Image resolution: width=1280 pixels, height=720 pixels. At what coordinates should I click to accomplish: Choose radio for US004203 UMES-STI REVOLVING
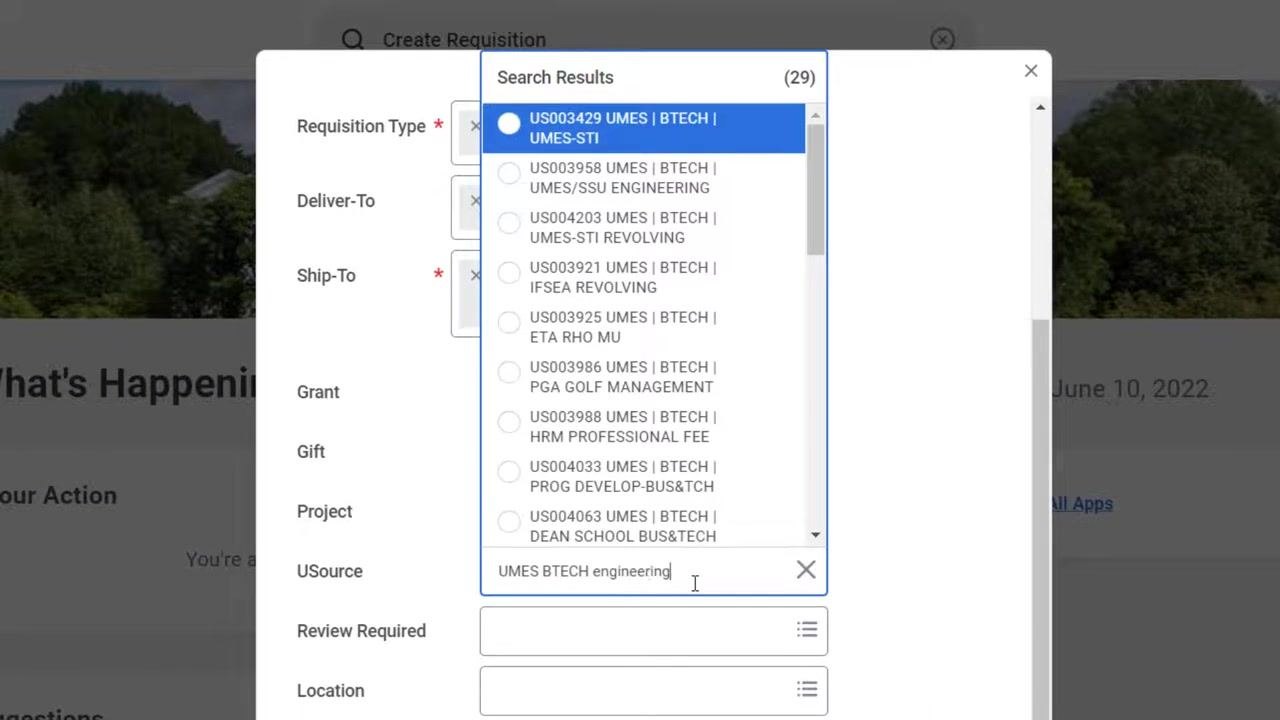tap(509, 223)
